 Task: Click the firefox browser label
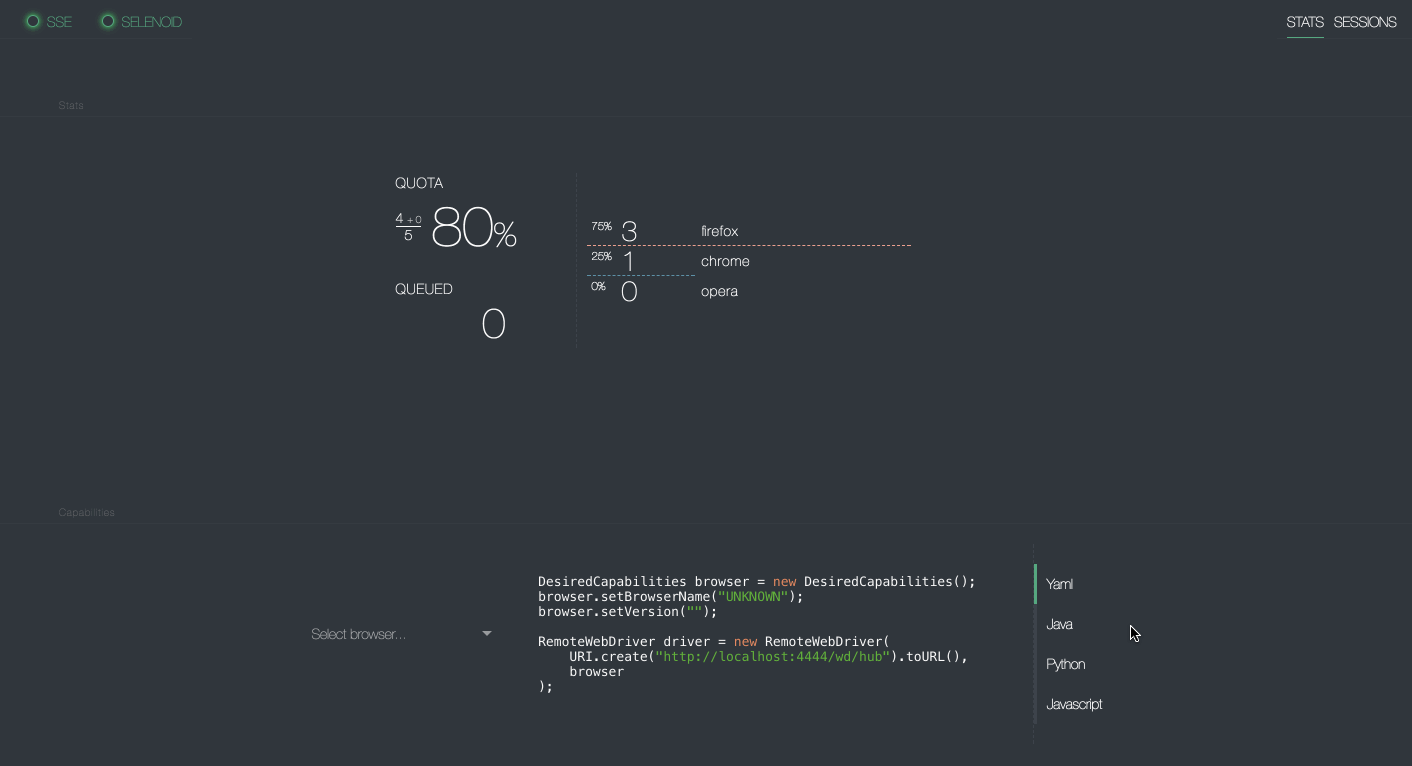click(719, 231)
